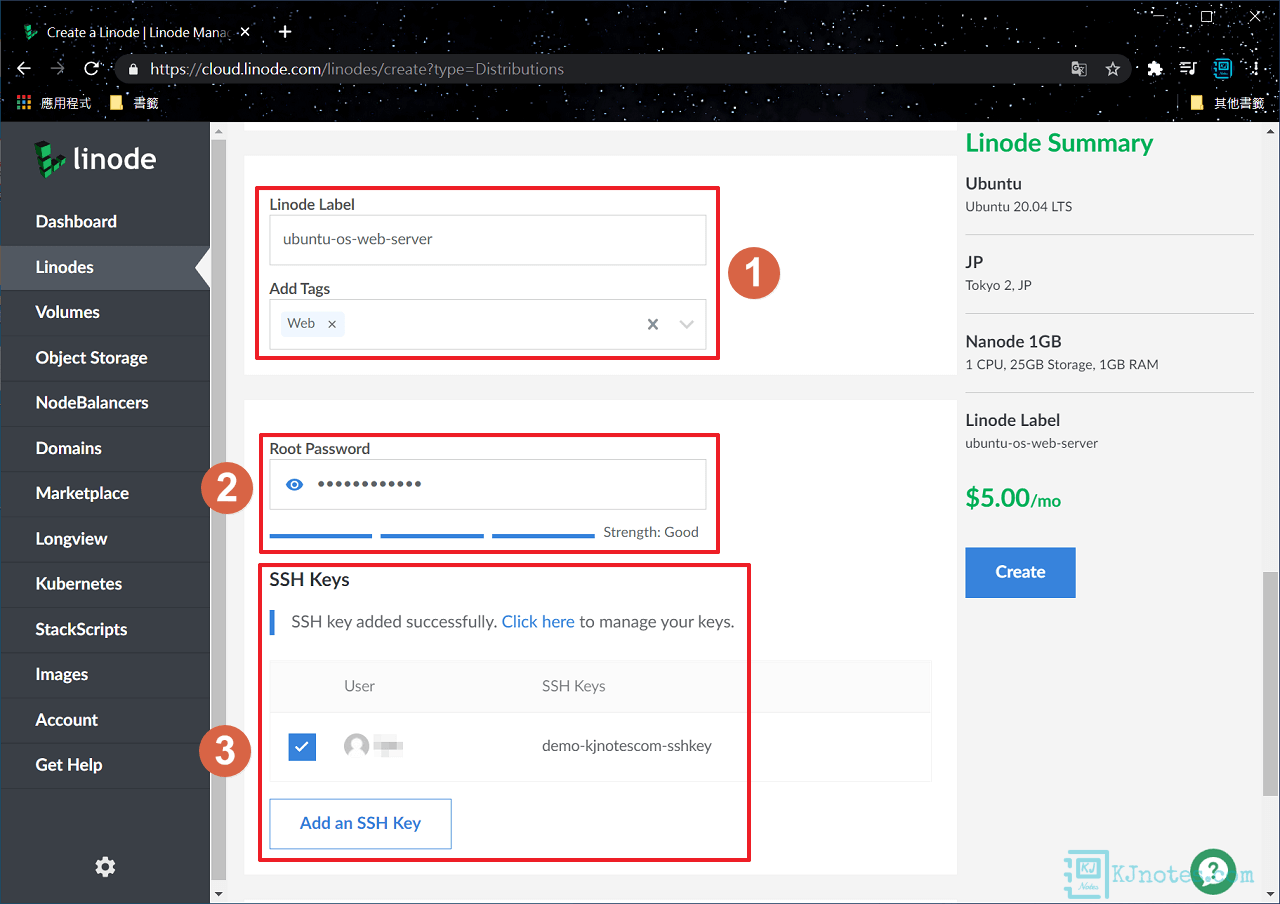Click the browser forward arrow

pyautogui.click(x=57, y=69)
